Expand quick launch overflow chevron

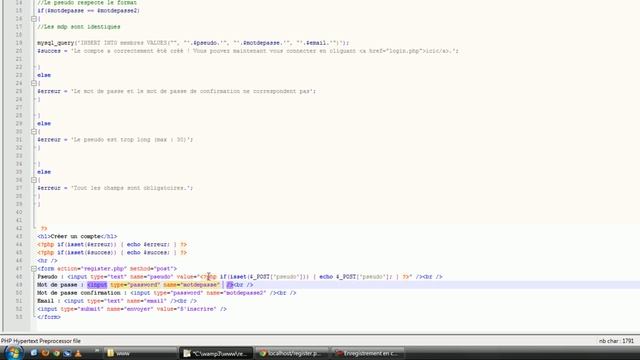tap(97, 350)
